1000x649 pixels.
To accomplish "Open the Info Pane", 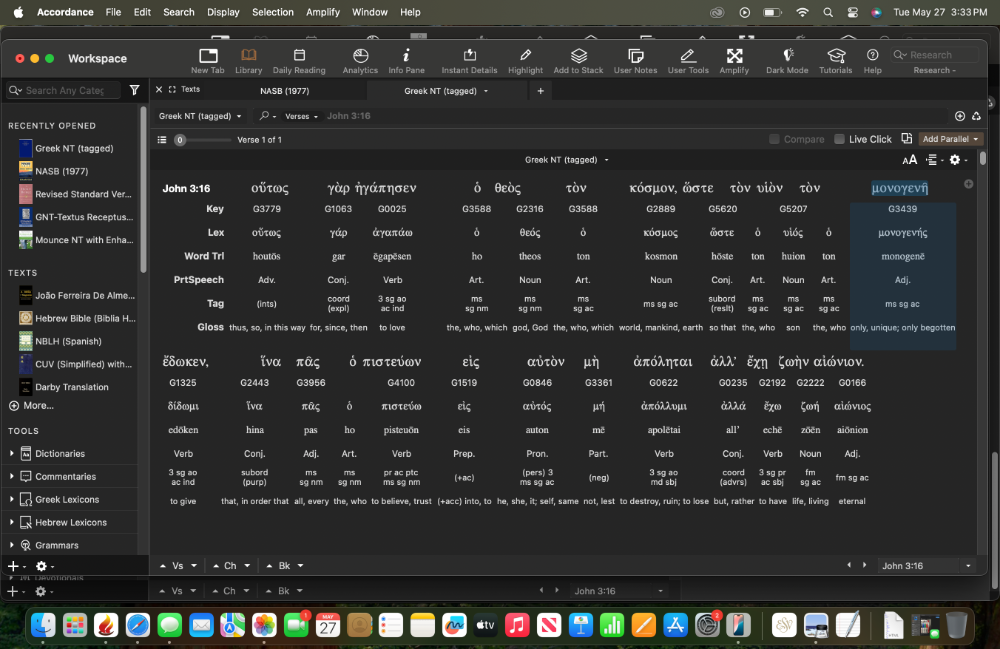I will [406, 61].
